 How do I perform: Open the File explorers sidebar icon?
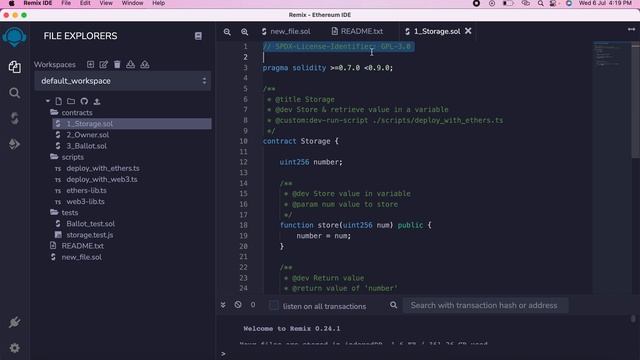coord(15,67)
